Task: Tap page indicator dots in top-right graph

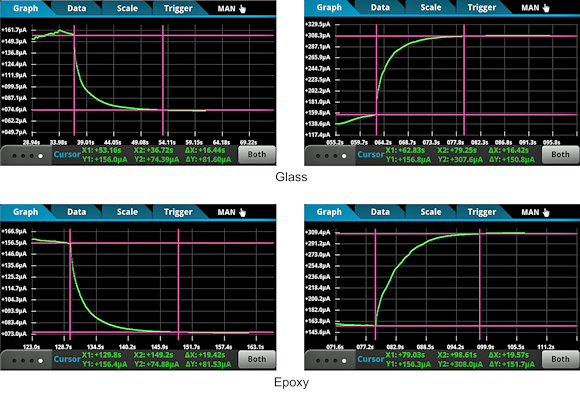Action: (x=331, y=156)
